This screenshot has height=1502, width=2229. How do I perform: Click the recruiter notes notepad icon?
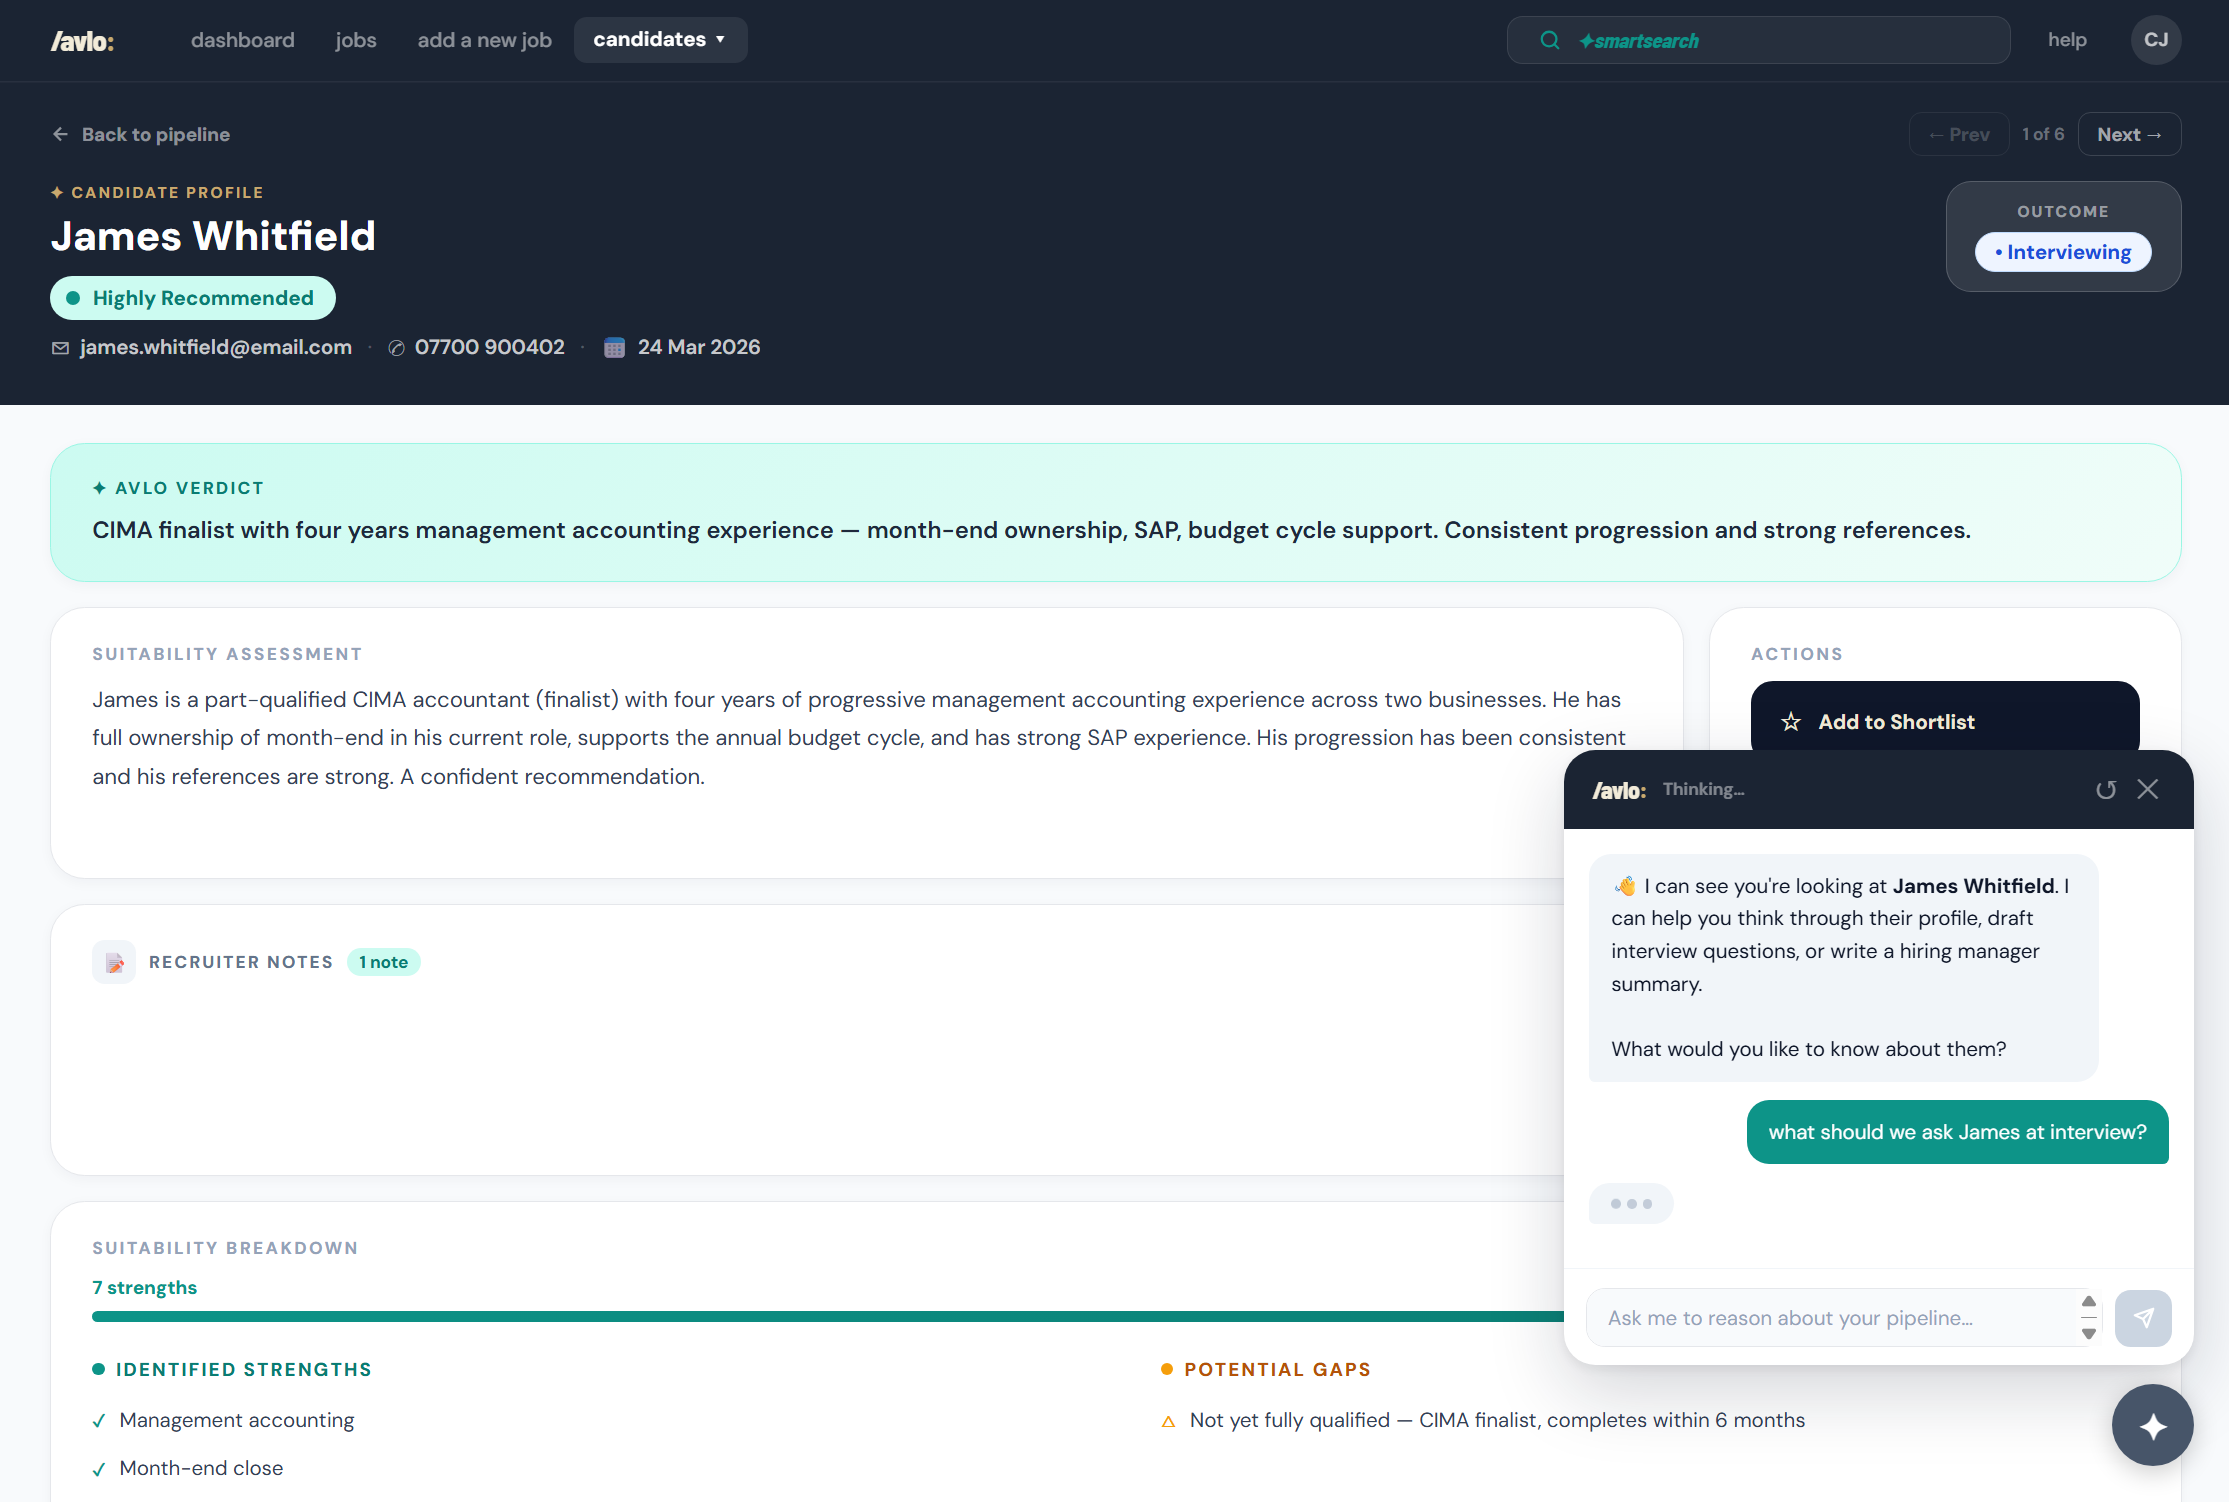point(114,962)
